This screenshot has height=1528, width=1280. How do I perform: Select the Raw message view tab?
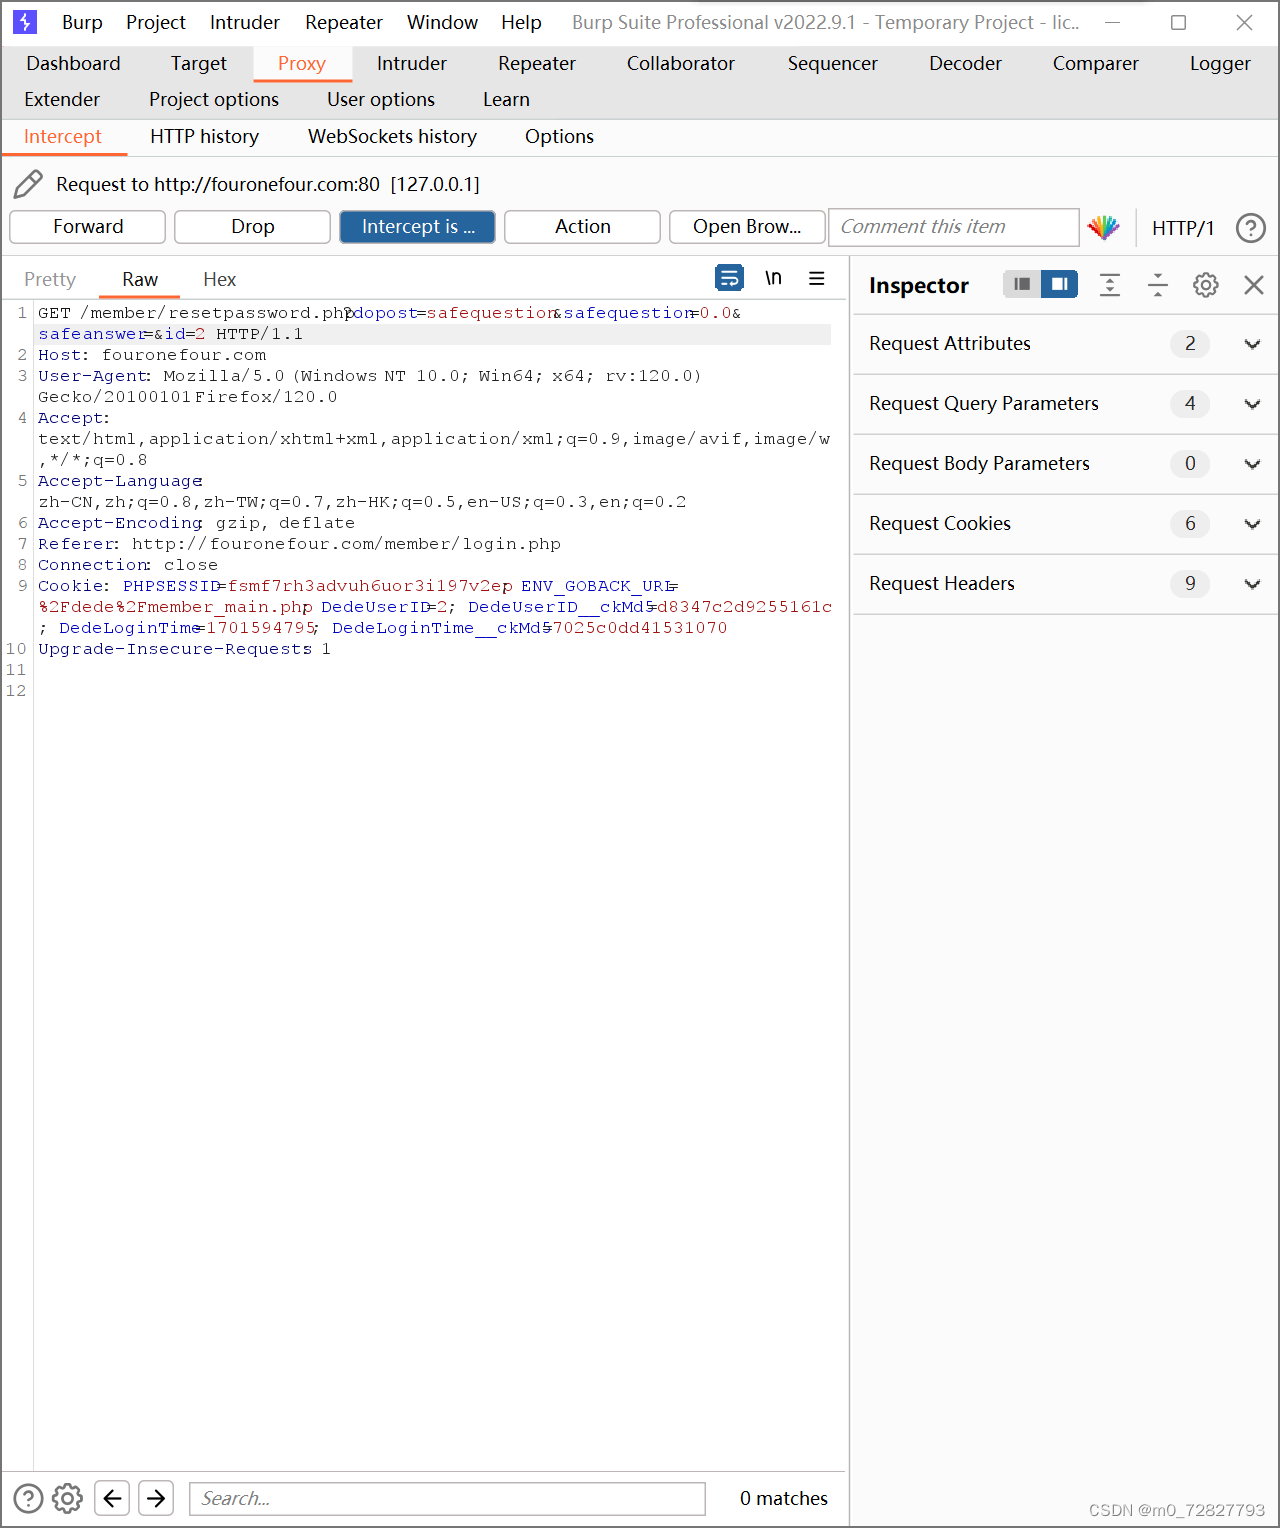pos(140,279)
